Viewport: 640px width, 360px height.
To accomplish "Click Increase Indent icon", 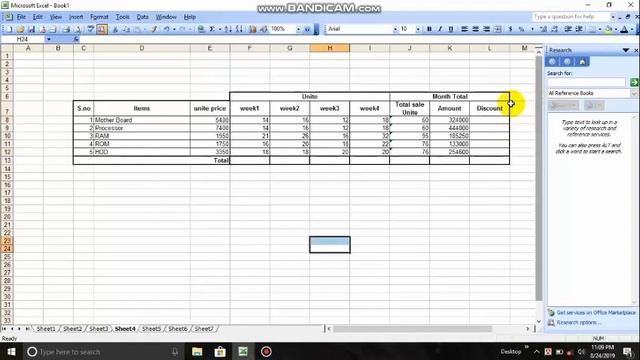I will pyautogui.click(x=579, y=29).
